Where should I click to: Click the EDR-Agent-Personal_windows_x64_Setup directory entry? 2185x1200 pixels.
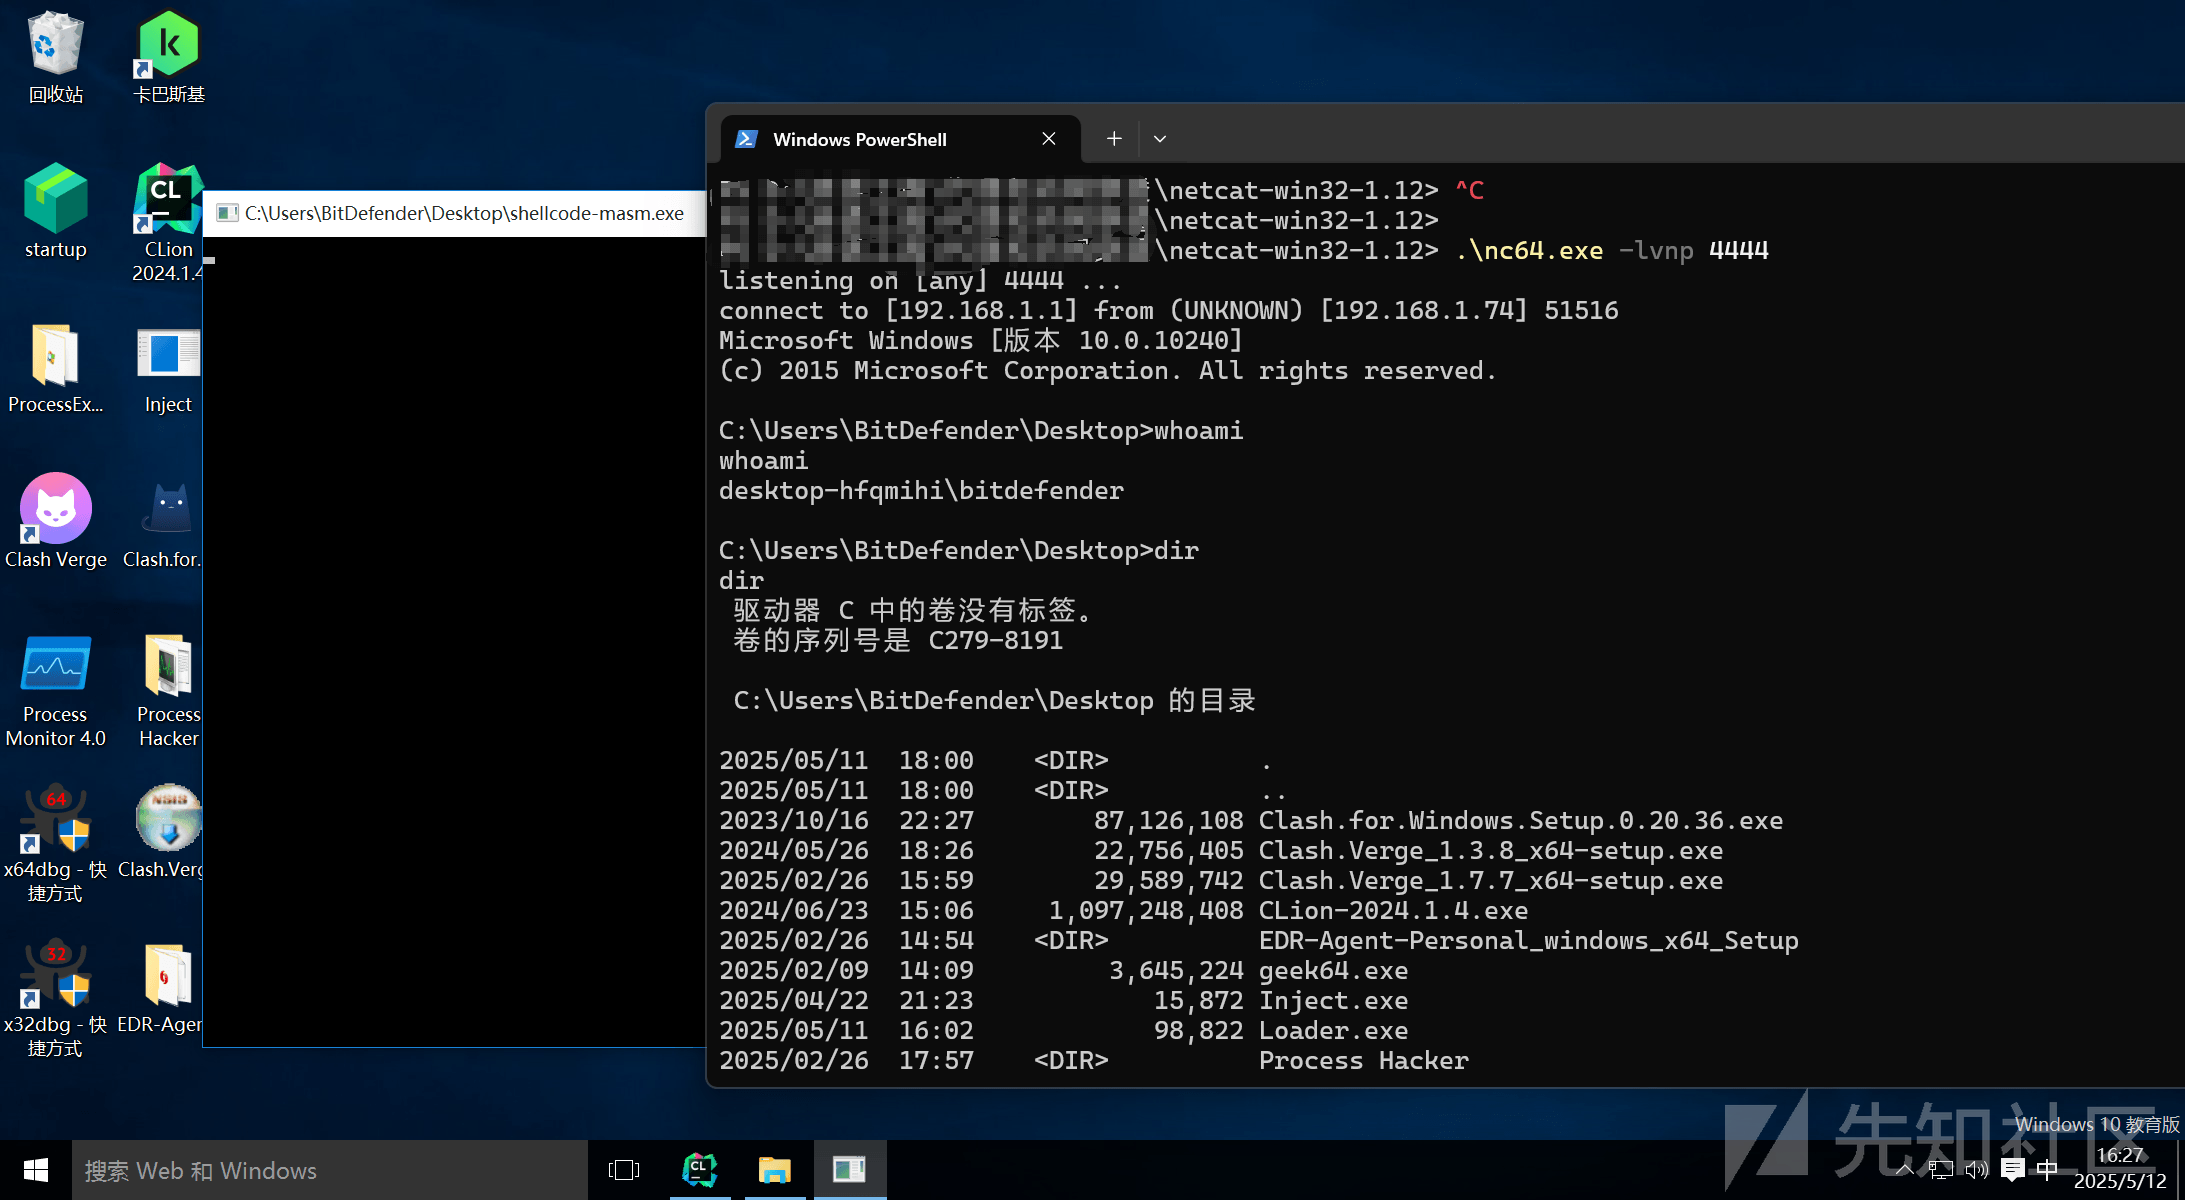[1528, 940]
